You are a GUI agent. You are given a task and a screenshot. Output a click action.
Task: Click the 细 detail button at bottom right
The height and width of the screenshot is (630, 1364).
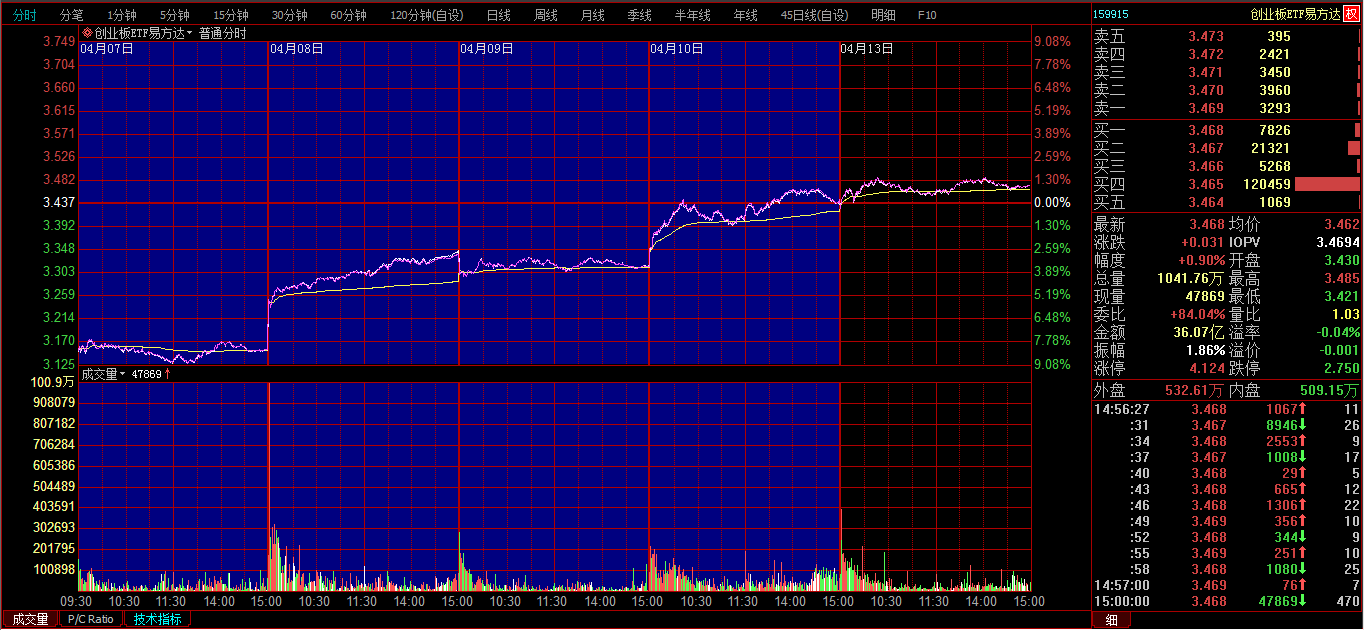point(1111,620)
